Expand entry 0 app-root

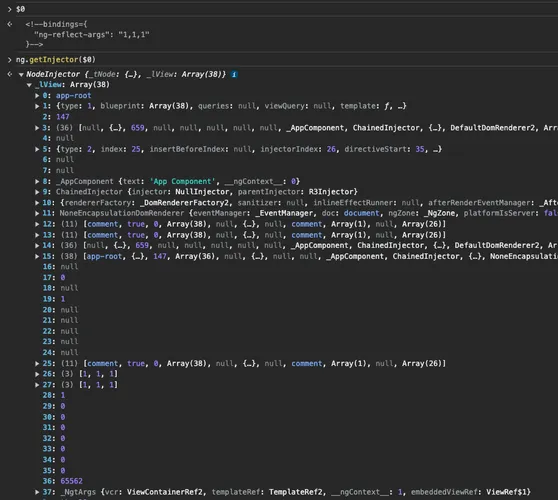click(x=37, y=96)
